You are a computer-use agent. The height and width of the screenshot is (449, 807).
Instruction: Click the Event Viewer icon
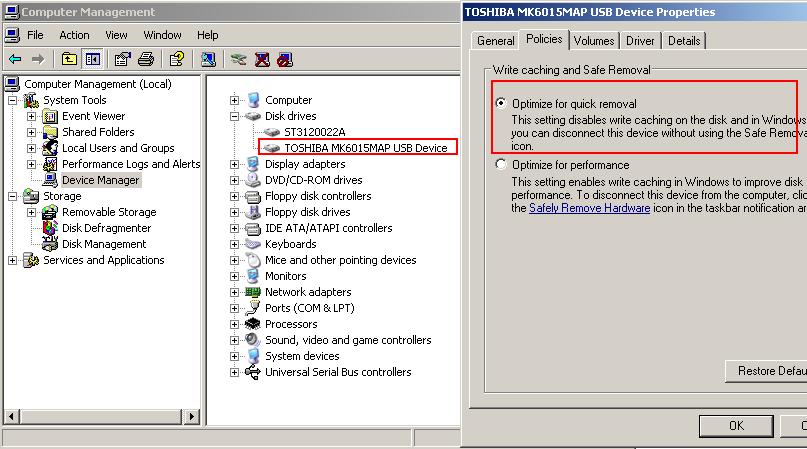coord(50,116)
